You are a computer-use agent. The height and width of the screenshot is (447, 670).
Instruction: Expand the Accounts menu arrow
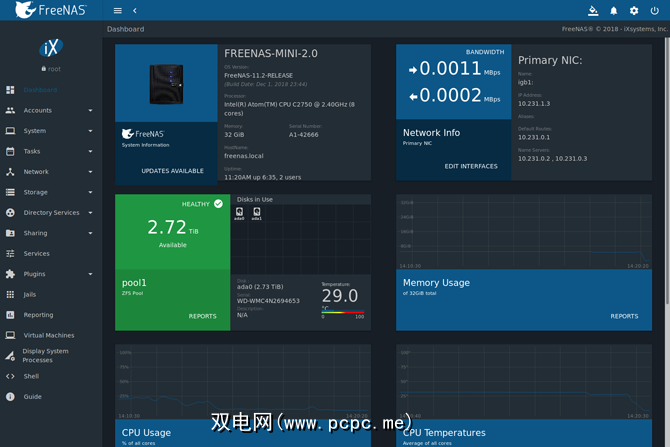click(x=90, y=110)
